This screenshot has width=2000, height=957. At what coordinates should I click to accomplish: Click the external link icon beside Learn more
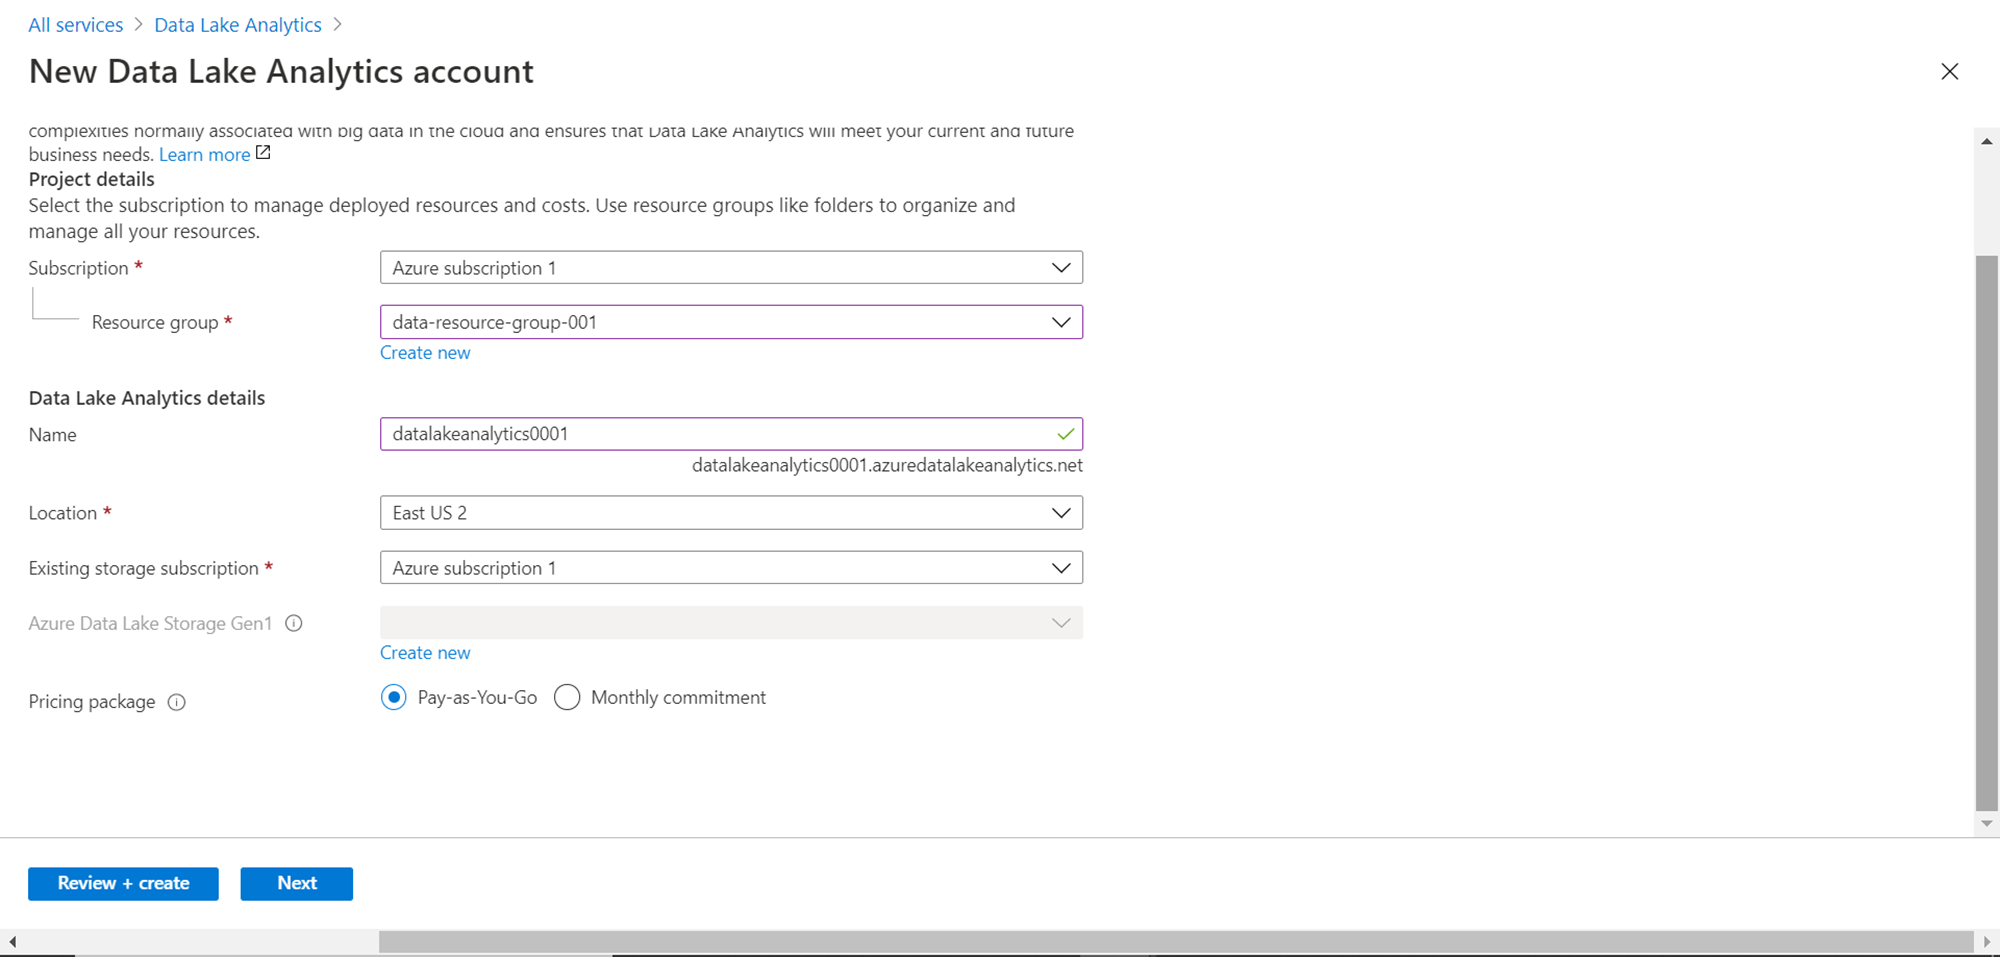coord(263,153)
